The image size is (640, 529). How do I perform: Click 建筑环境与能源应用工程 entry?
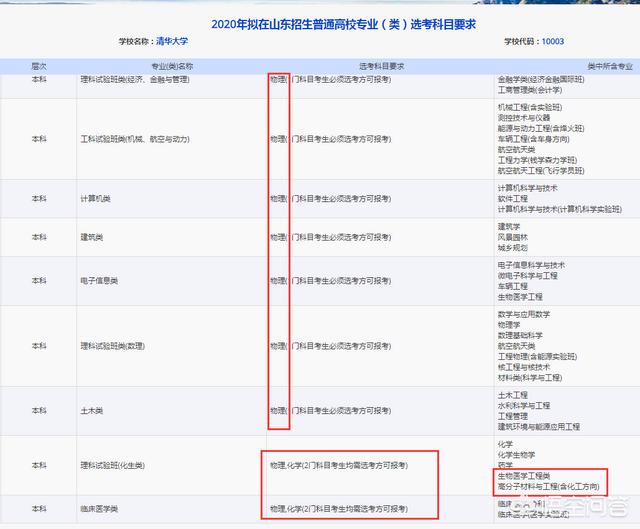tap(539, 427)
